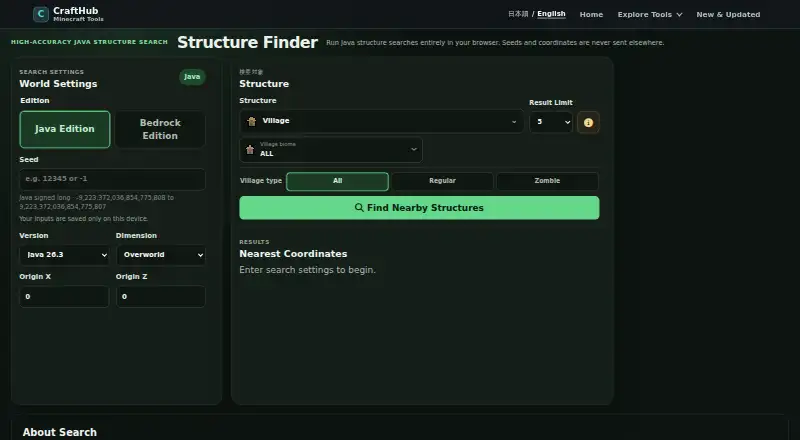The width and height of the screenshot is (800, 440).
Task: Click the info icon beside Result Limit
Action: pos(588,123)
